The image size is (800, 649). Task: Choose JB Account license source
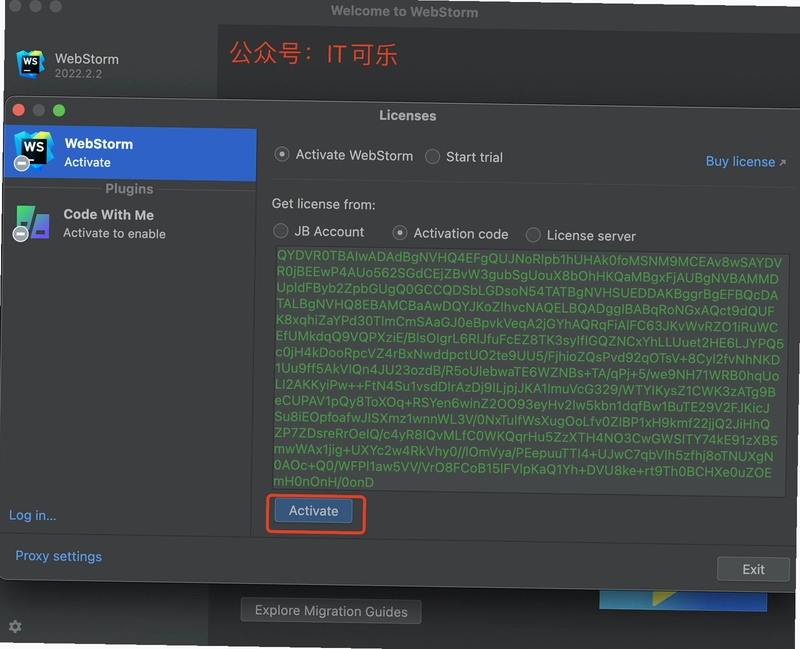click(281, 231)
